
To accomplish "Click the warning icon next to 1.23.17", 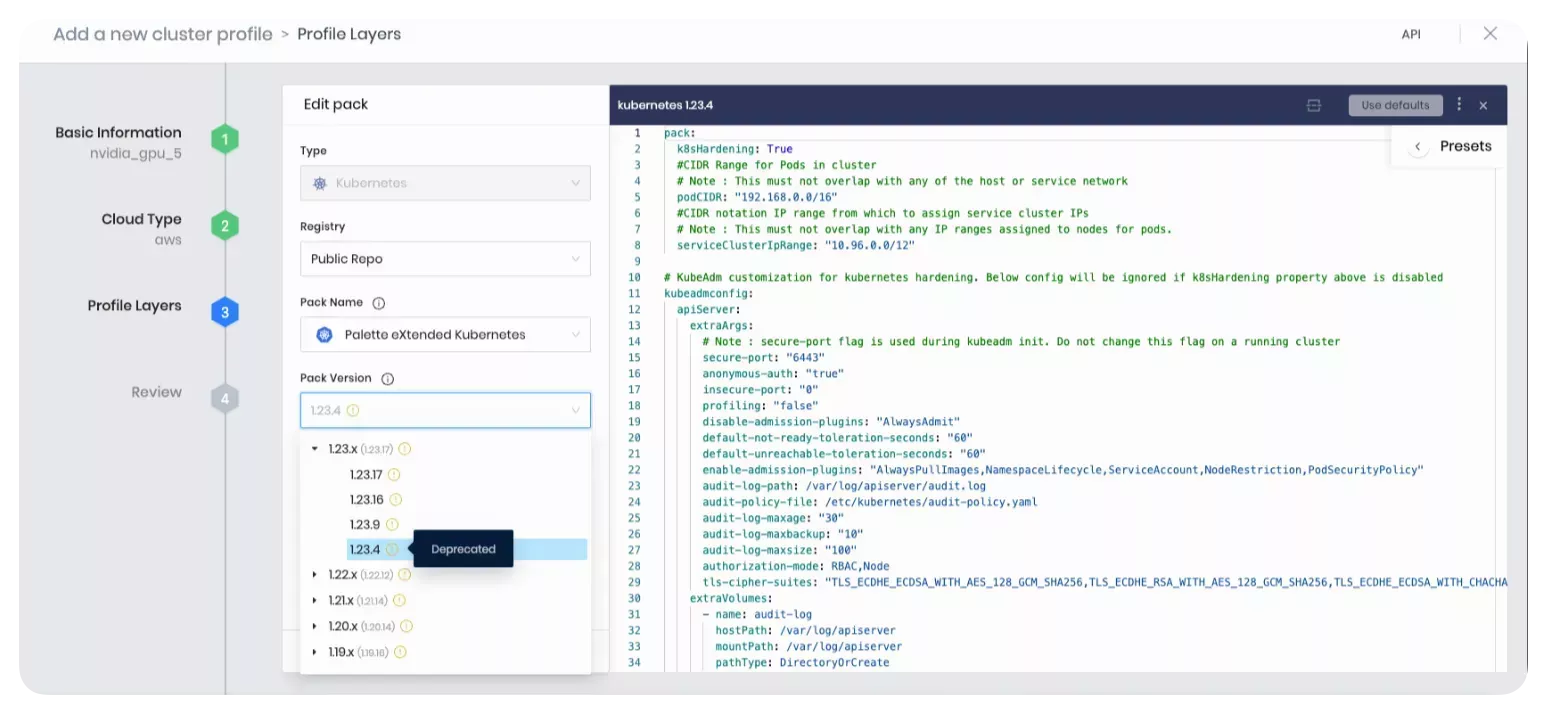I will (394, 475).
